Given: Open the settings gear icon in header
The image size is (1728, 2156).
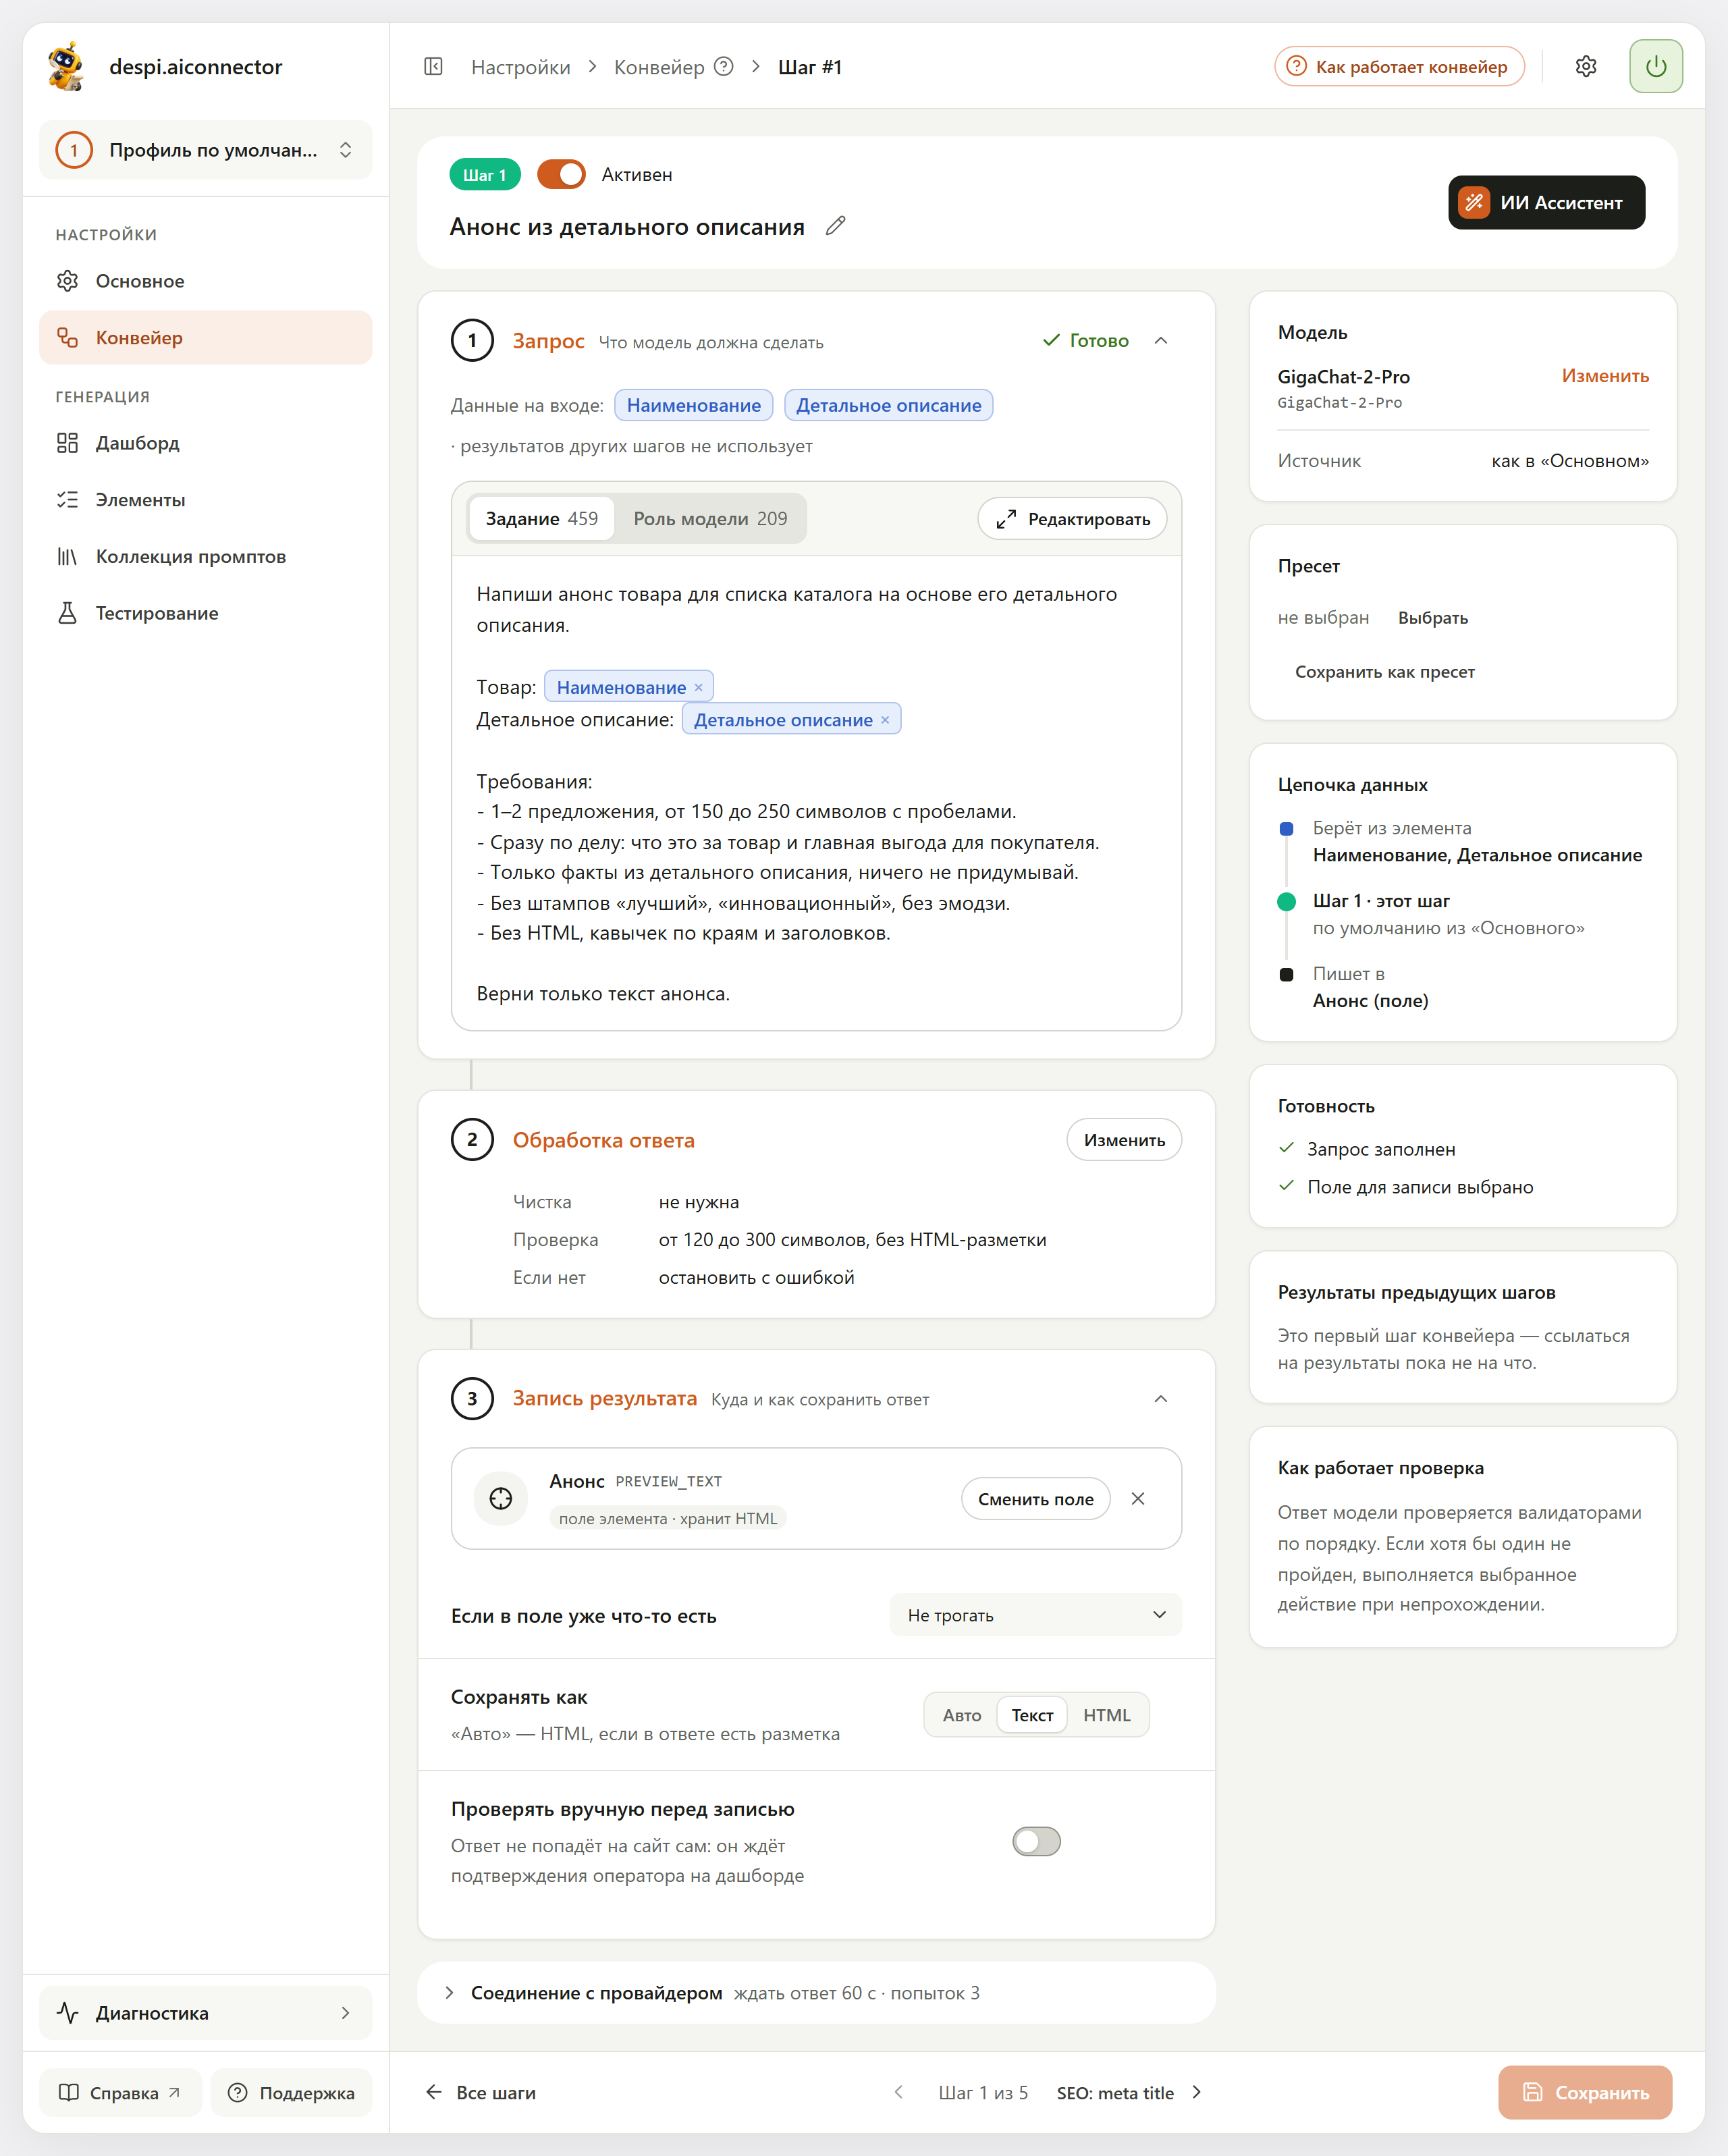Looking at the screenshot, I should tap(1586, 67).
